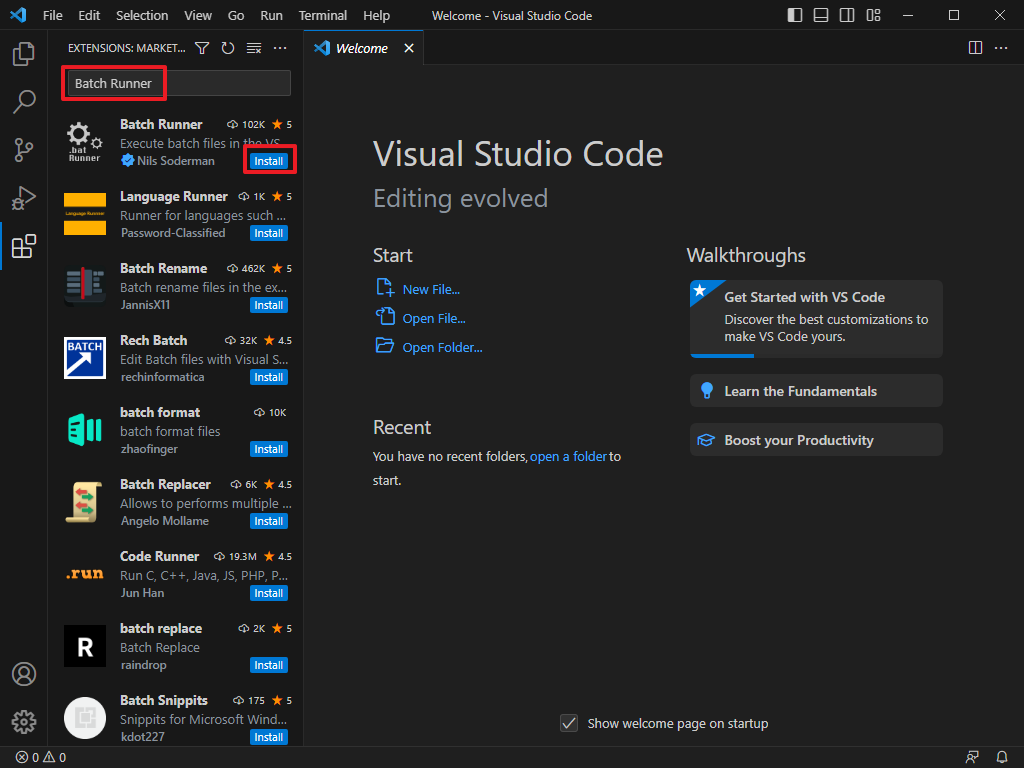Open Customize Layout icon
The width and height of the screenshot is (1024, 768).
pos(874,15)
